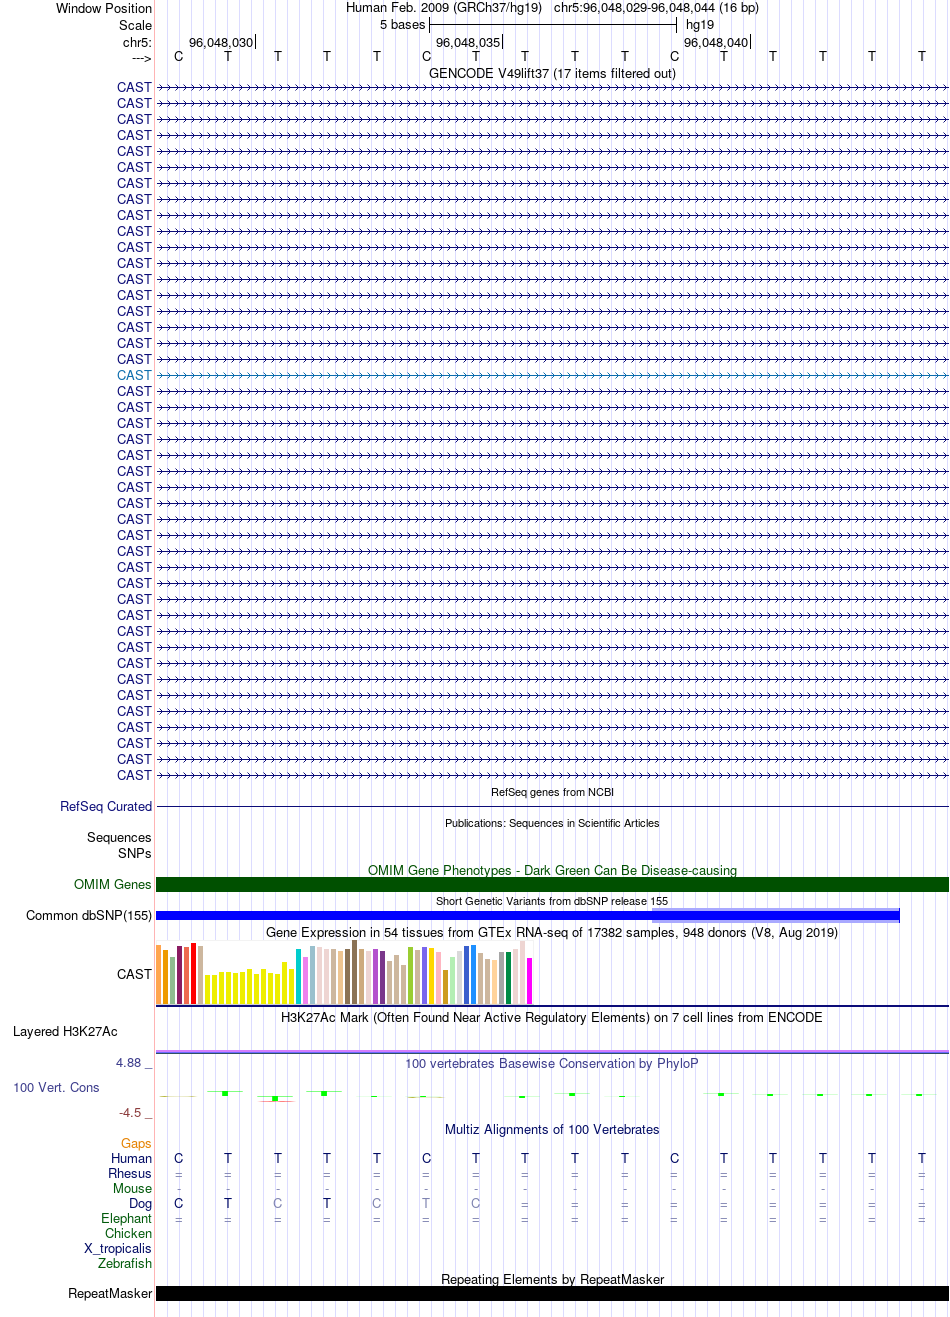Viewport: 950px width, 1317px height.
Task: Click the CAST label beside the GTEx bar chart
Action: pos(134,974)
